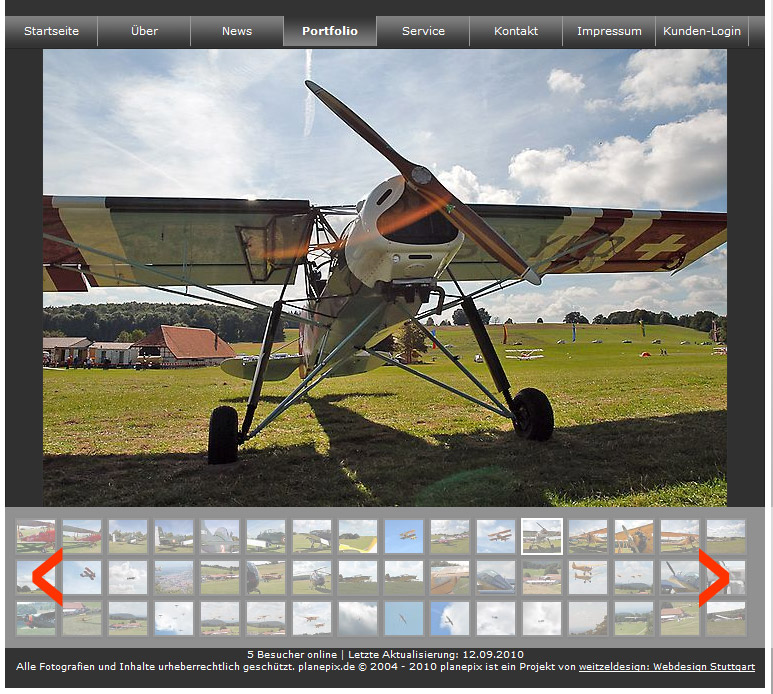Click the red previous arrow in gallery
This screenshot has height=694, width=773.
click(47, 577)
